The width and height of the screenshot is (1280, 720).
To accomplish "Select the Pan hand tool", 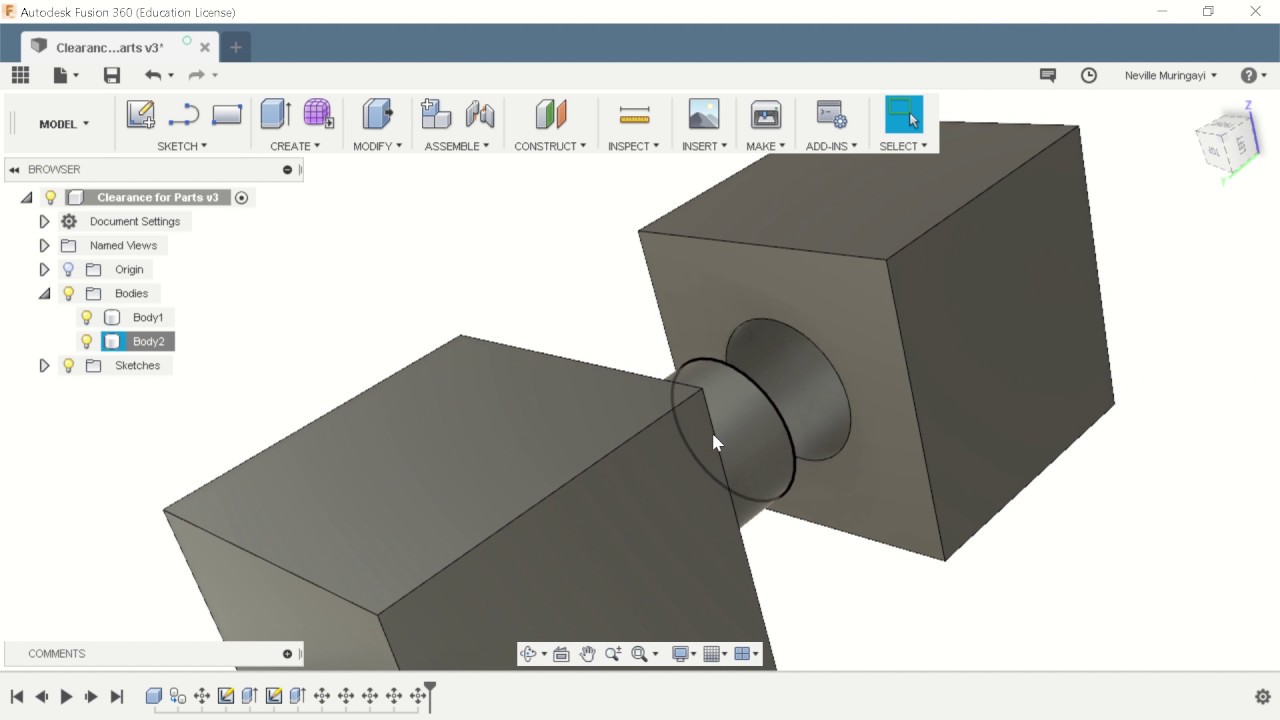I will pyautogui.click(x=587, y=654).
